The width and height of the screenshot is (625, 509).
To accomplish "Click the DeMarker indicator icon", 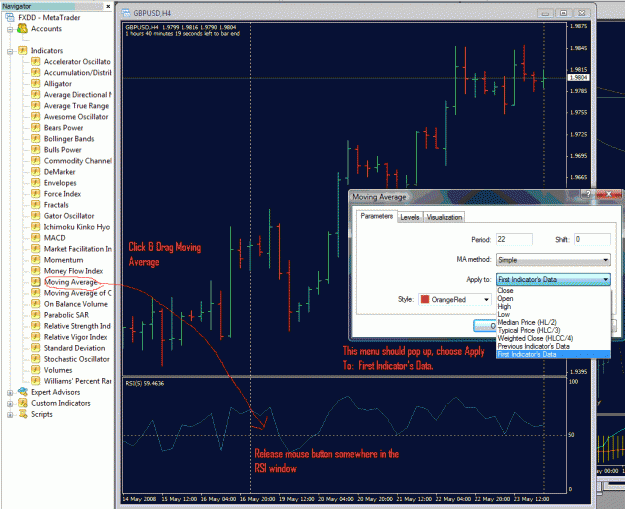I will (35, 172).
